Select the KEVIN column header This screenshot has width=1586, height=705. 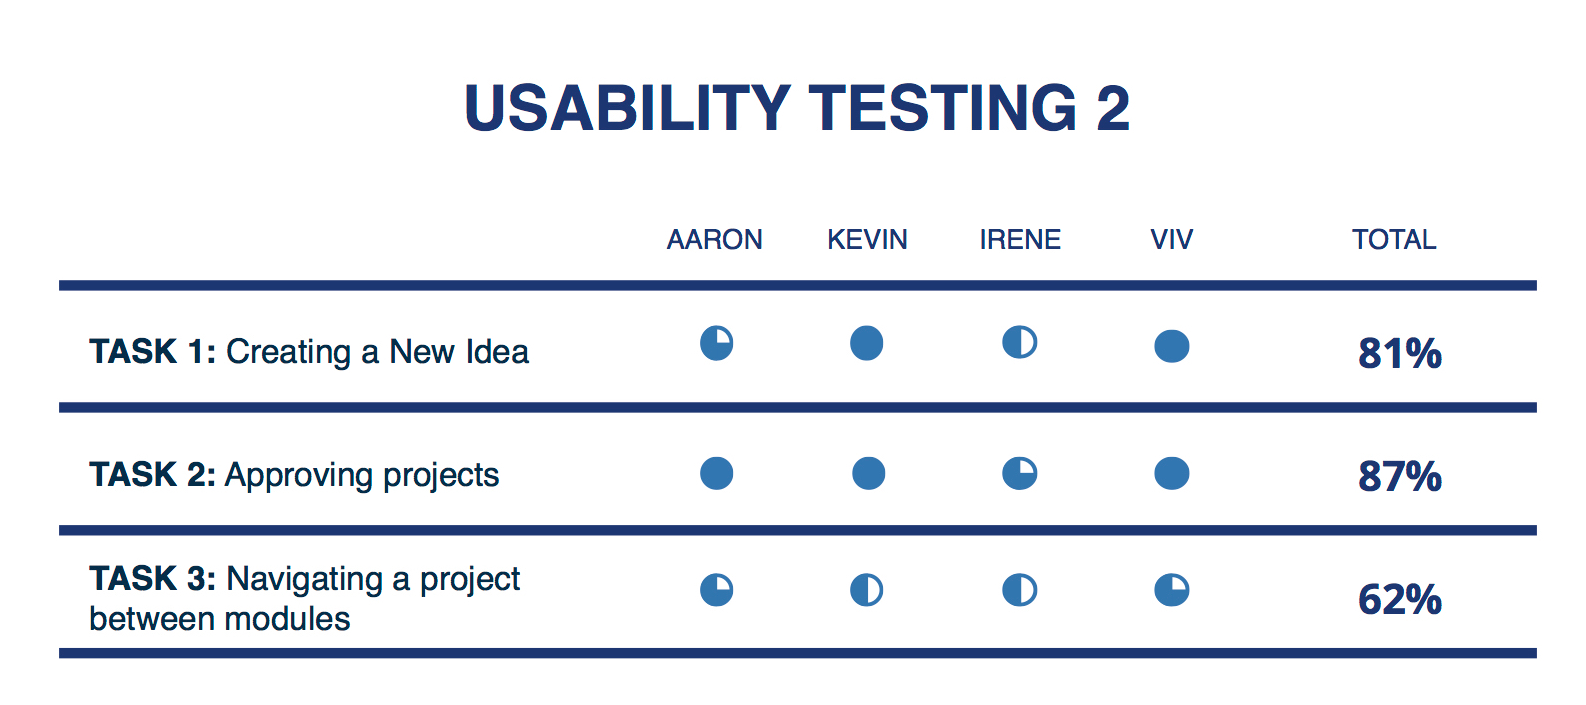click(868, 240)
